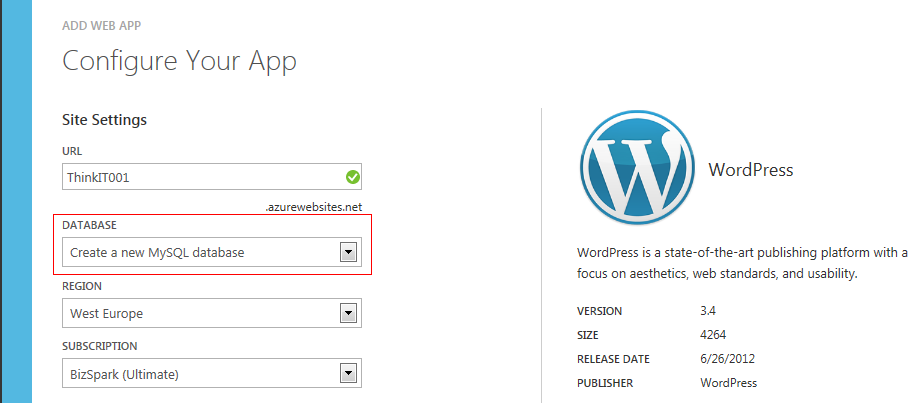Viewport: 915px width, 403px height.
Task: Click the version value 3.4
Action: click(x=708, y=311)
